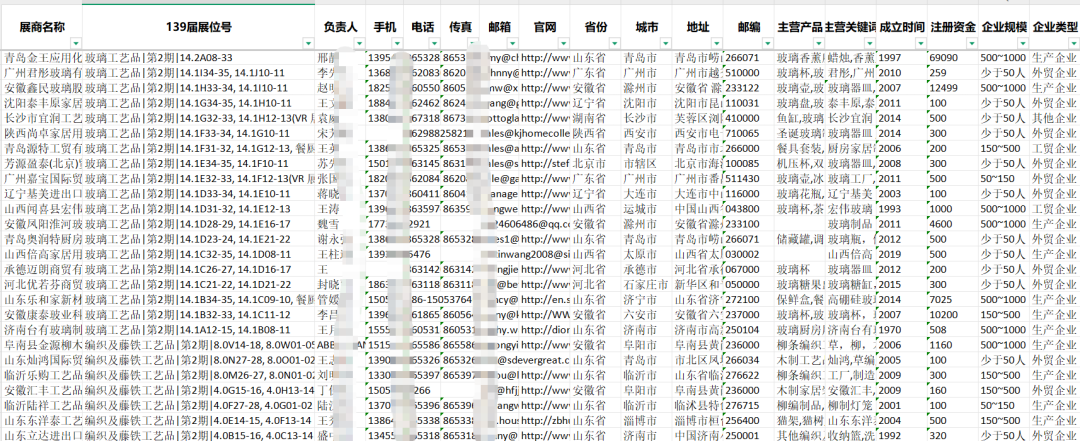Select the cell 芳源盈泰(北京)
The image size is (1080, 441).
pyautogui.click(x=41, y=163)
